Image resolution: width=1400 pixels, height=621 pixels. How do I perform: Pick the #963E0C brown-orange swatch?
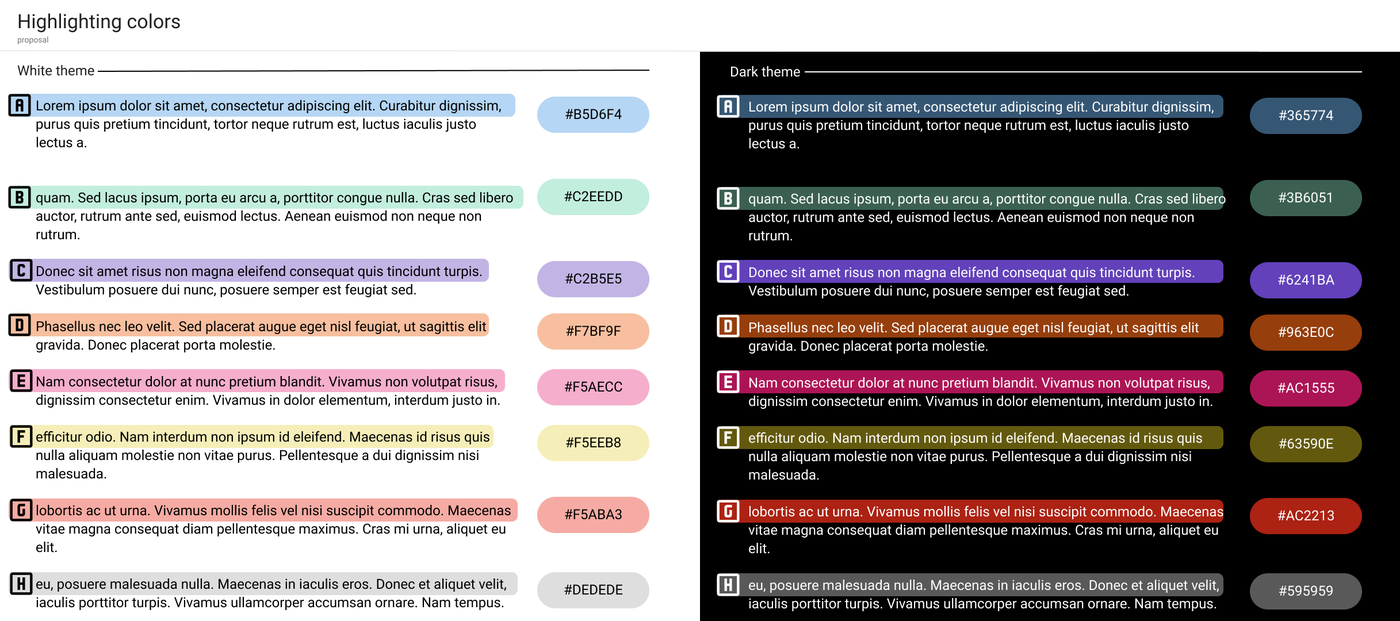point(1306,332)
